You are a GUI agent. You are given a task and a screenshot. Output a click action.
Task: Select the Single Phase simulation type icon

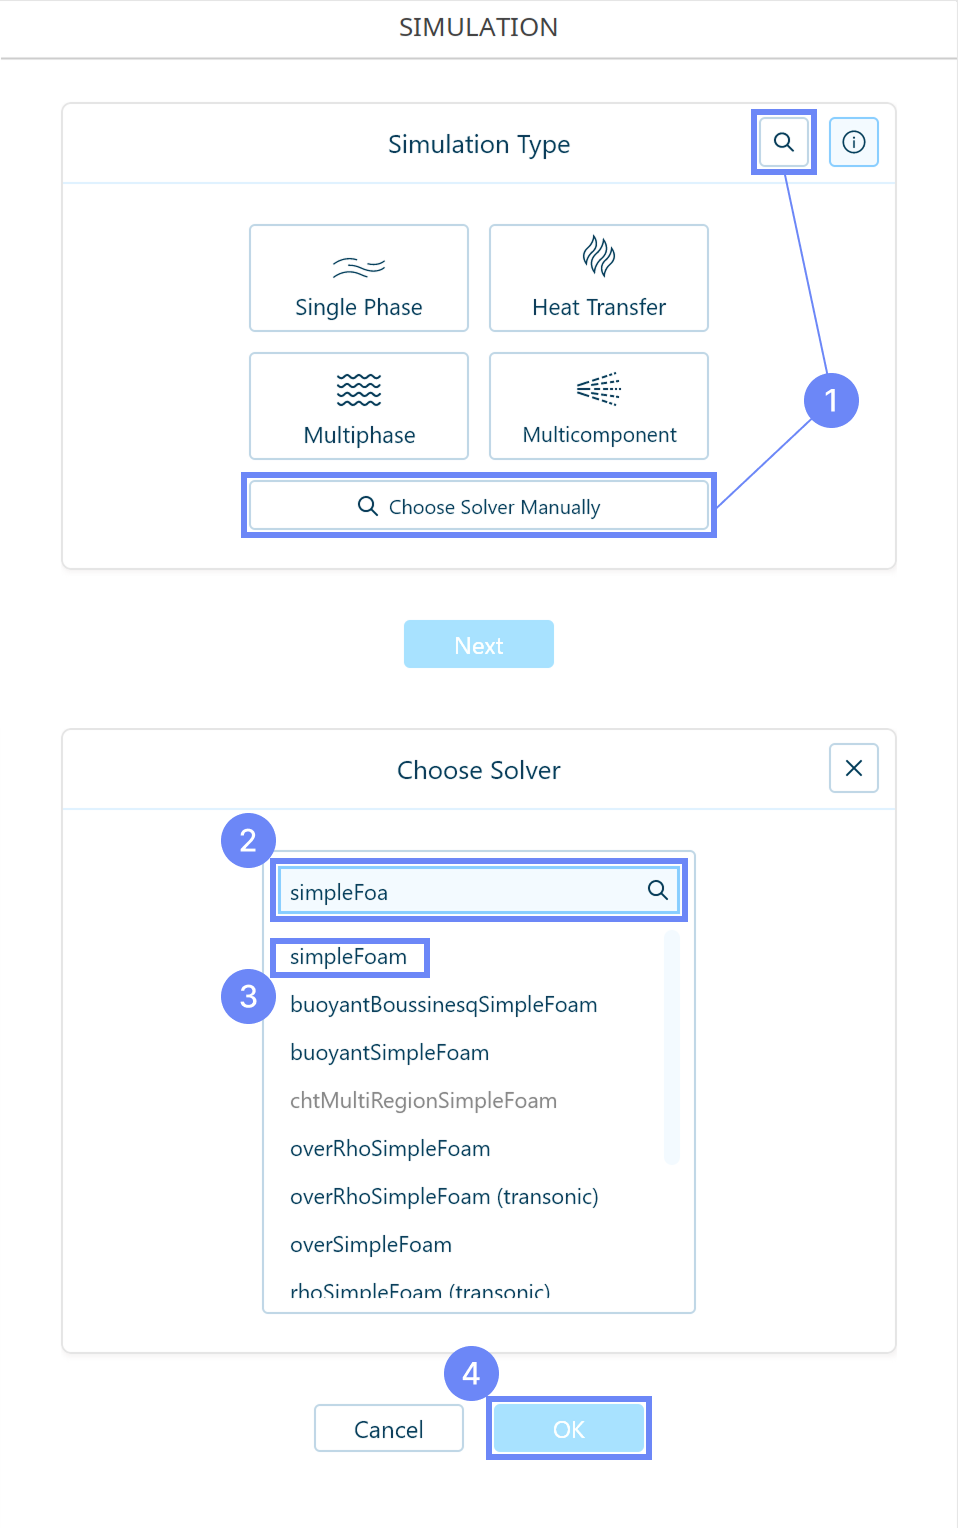coord(358,266)
